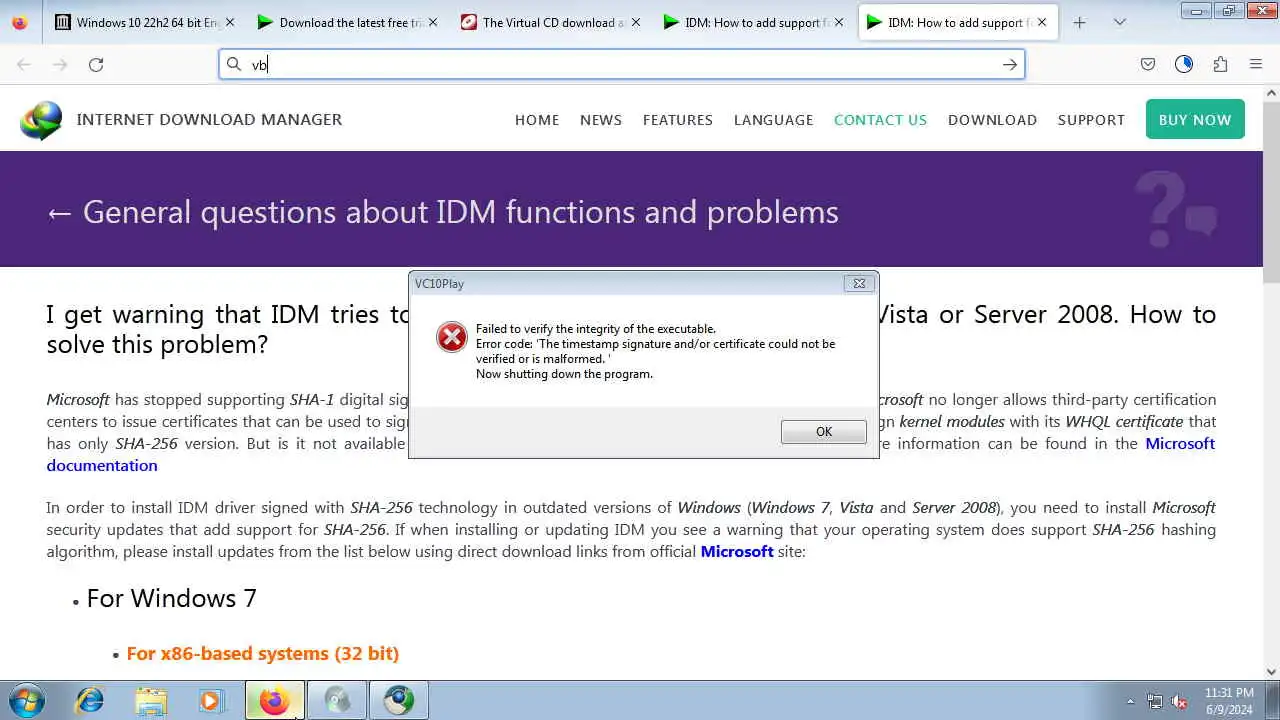
Task: Open the DOWNLOAD page in the navigation
Action: click(x=992, y=120)
